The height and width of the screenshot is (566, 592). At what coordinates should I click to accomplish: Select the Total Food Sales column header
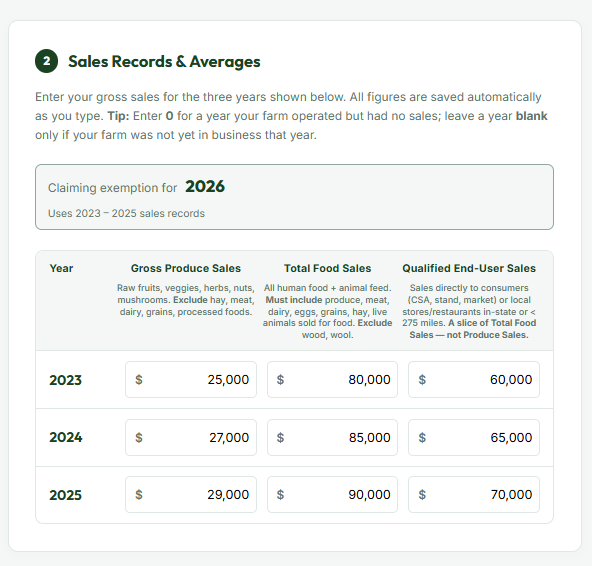pyautogui.click(x=328, y=268)
